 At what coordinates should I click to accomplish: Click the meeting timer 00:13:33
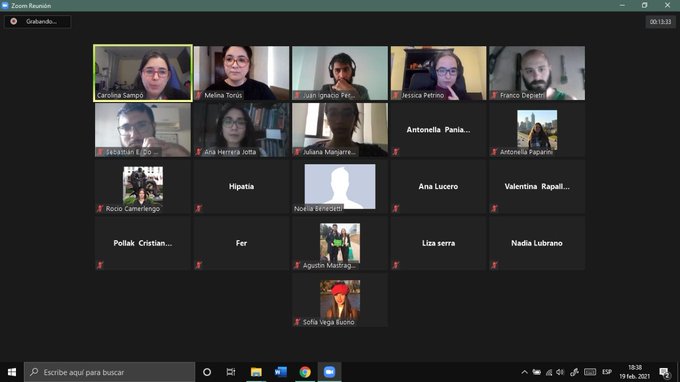[x=660, y=22]
